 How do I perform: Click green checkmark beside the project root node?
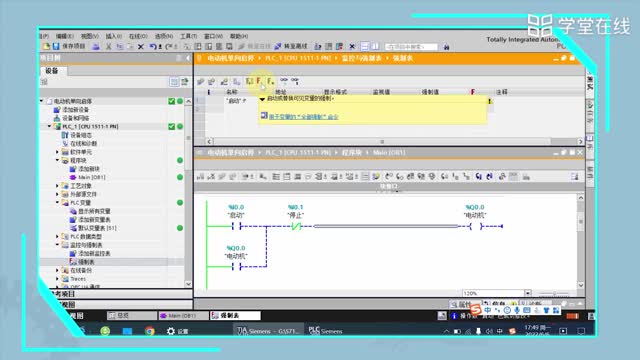pyautogui.click(x=171, y=101)
